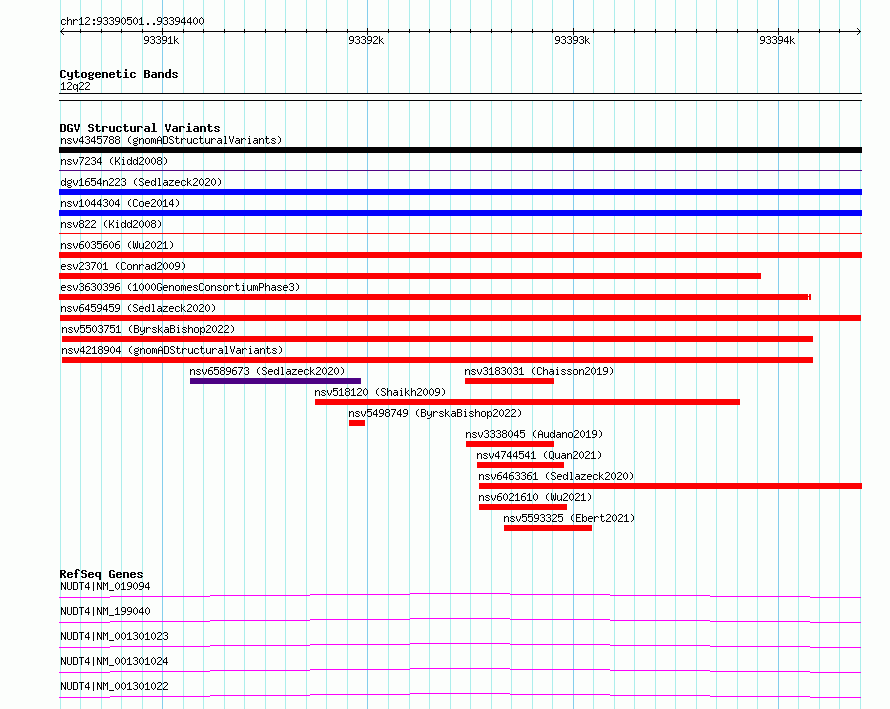Click esv23701 (Conrad2009) label

click(x=123, y=266)
